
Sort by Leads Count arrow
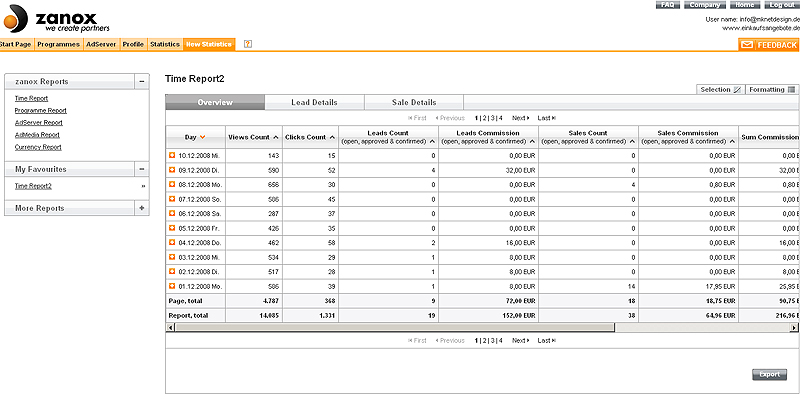point(432,141)
